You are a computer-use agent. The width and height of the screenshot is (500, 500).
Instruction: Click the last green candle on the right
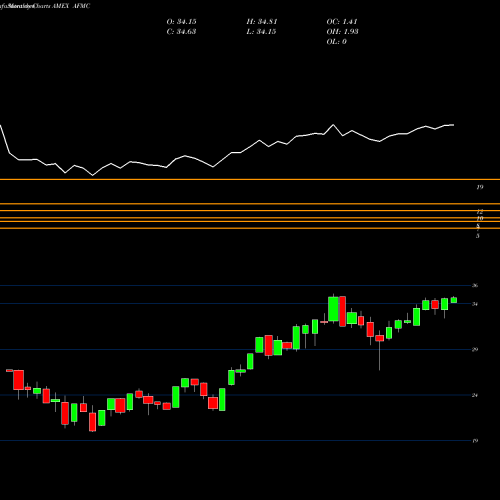pyautogui.click(x=454, y=300)
